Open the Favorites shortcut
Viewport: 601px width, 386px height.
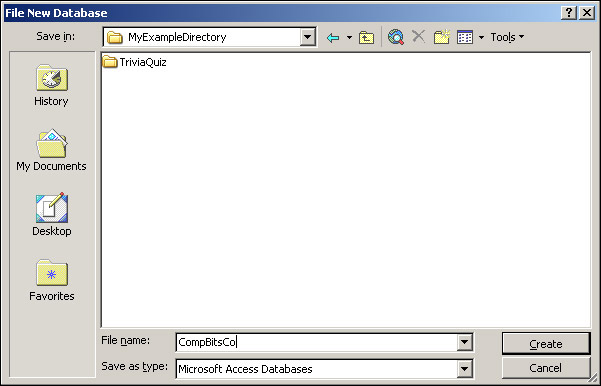(x=52, y=280)
